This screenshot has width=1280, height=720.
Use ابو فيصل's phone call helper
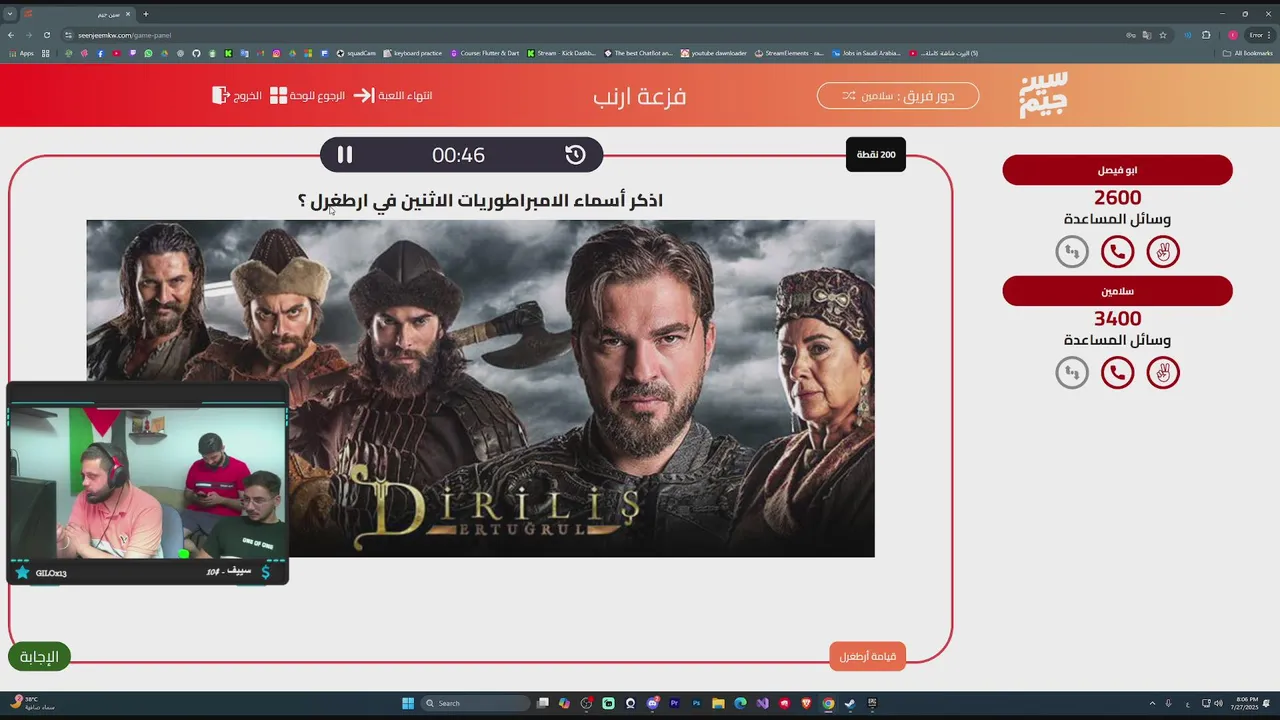click(1117, 252)
